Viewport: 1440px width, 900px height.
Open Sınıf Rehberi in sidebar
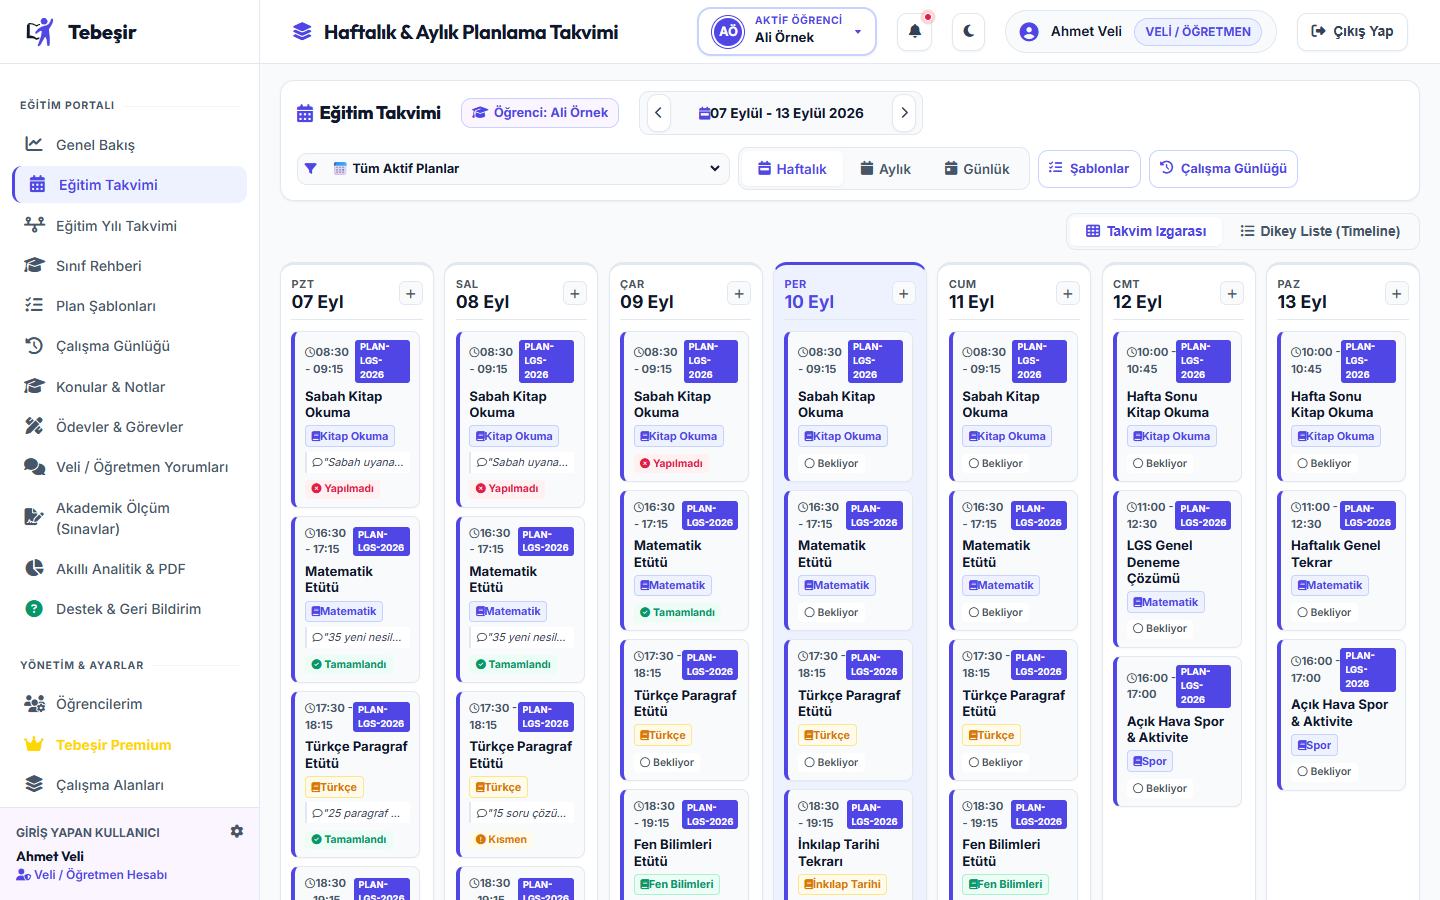(x=129, y=265)
